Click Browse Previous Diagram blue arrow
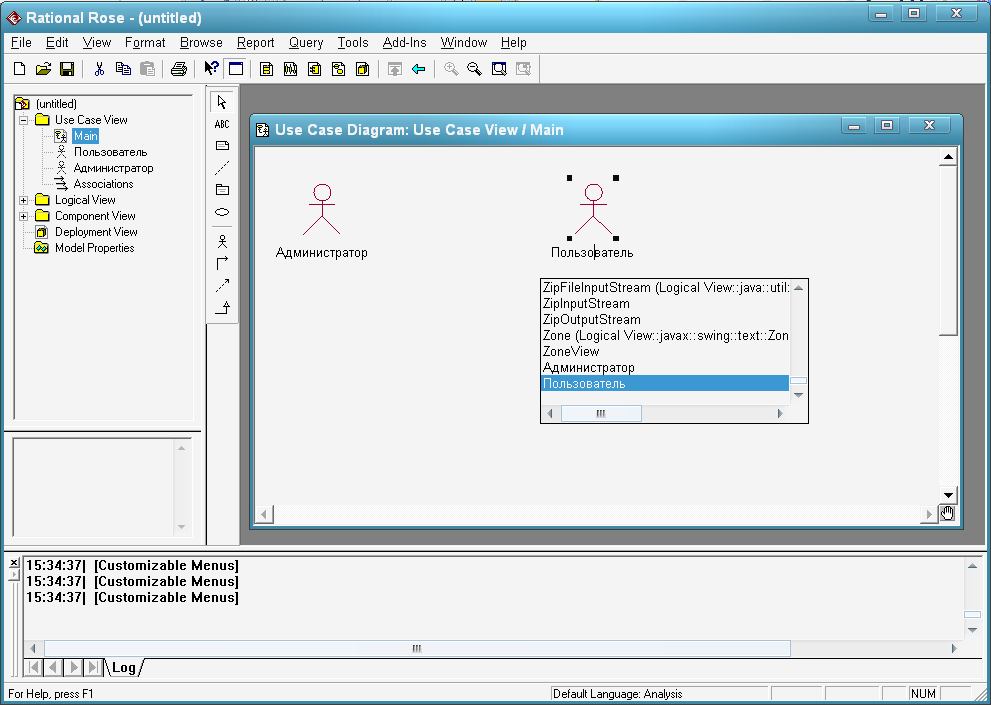 [418, 69]
